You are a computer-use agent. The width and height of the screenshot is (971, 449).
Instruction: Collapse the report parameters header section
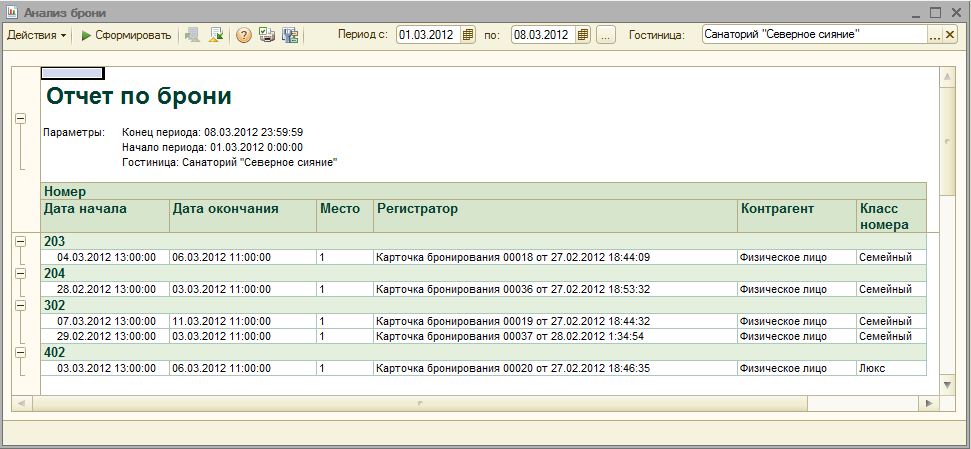20,118
